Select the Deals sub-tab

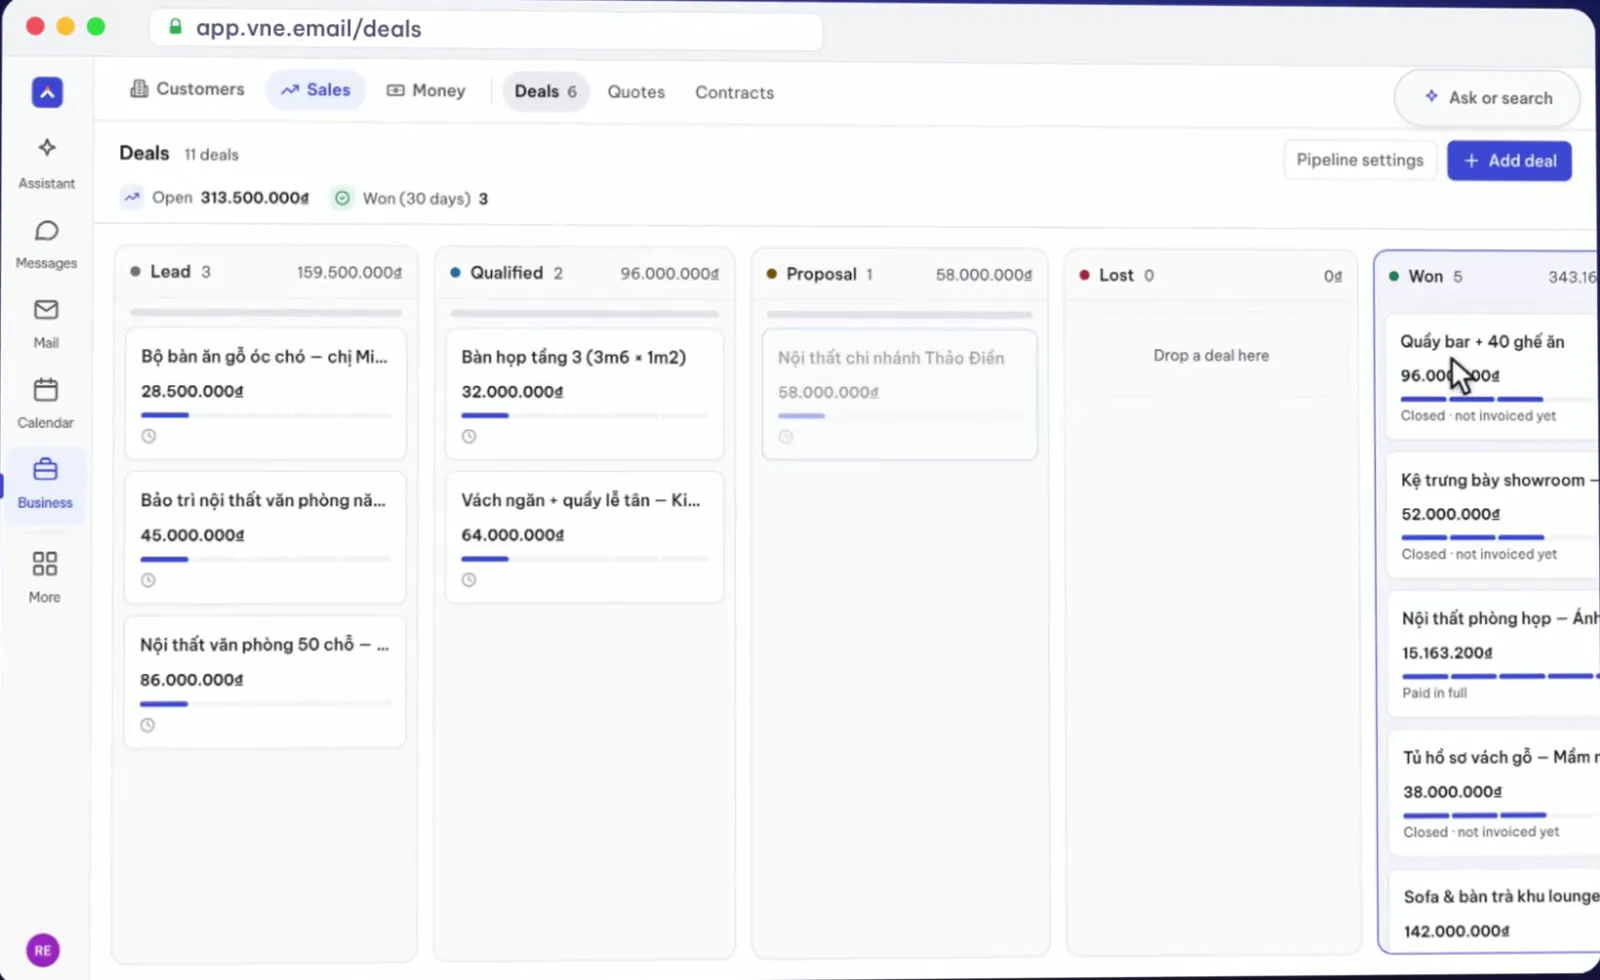point(546,92)
